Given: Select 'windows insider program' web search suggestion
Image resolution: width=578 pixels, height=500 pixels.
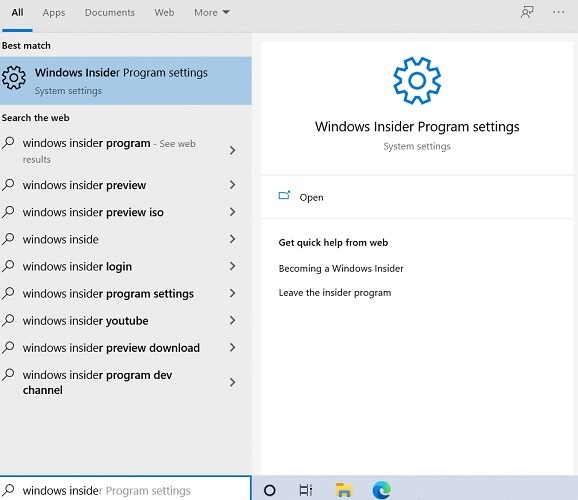Looking at the screenshot, I should click(109, 150).
